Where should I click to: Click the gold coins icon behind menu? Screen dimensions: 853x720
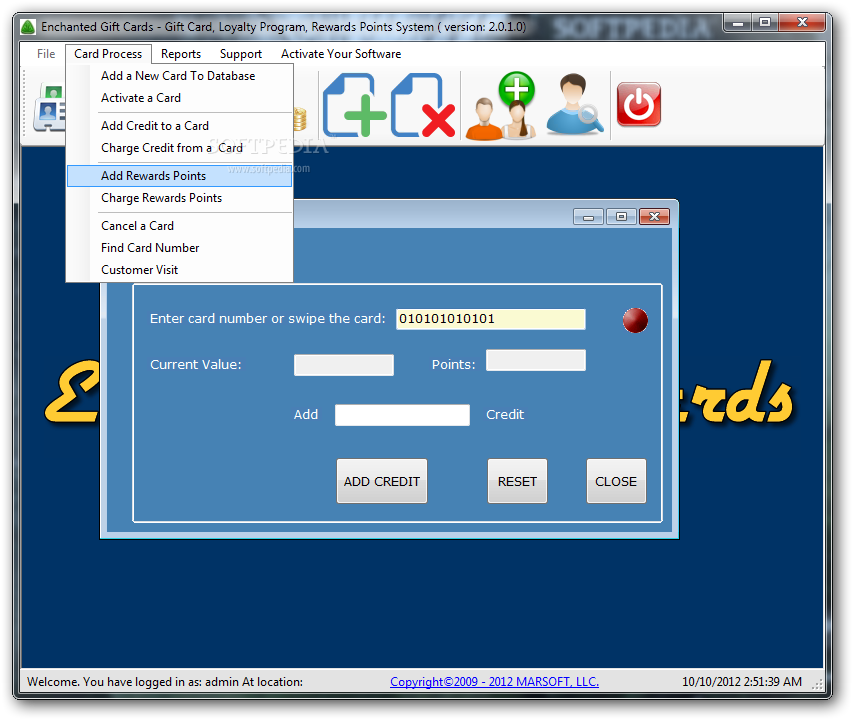(300, 119)
